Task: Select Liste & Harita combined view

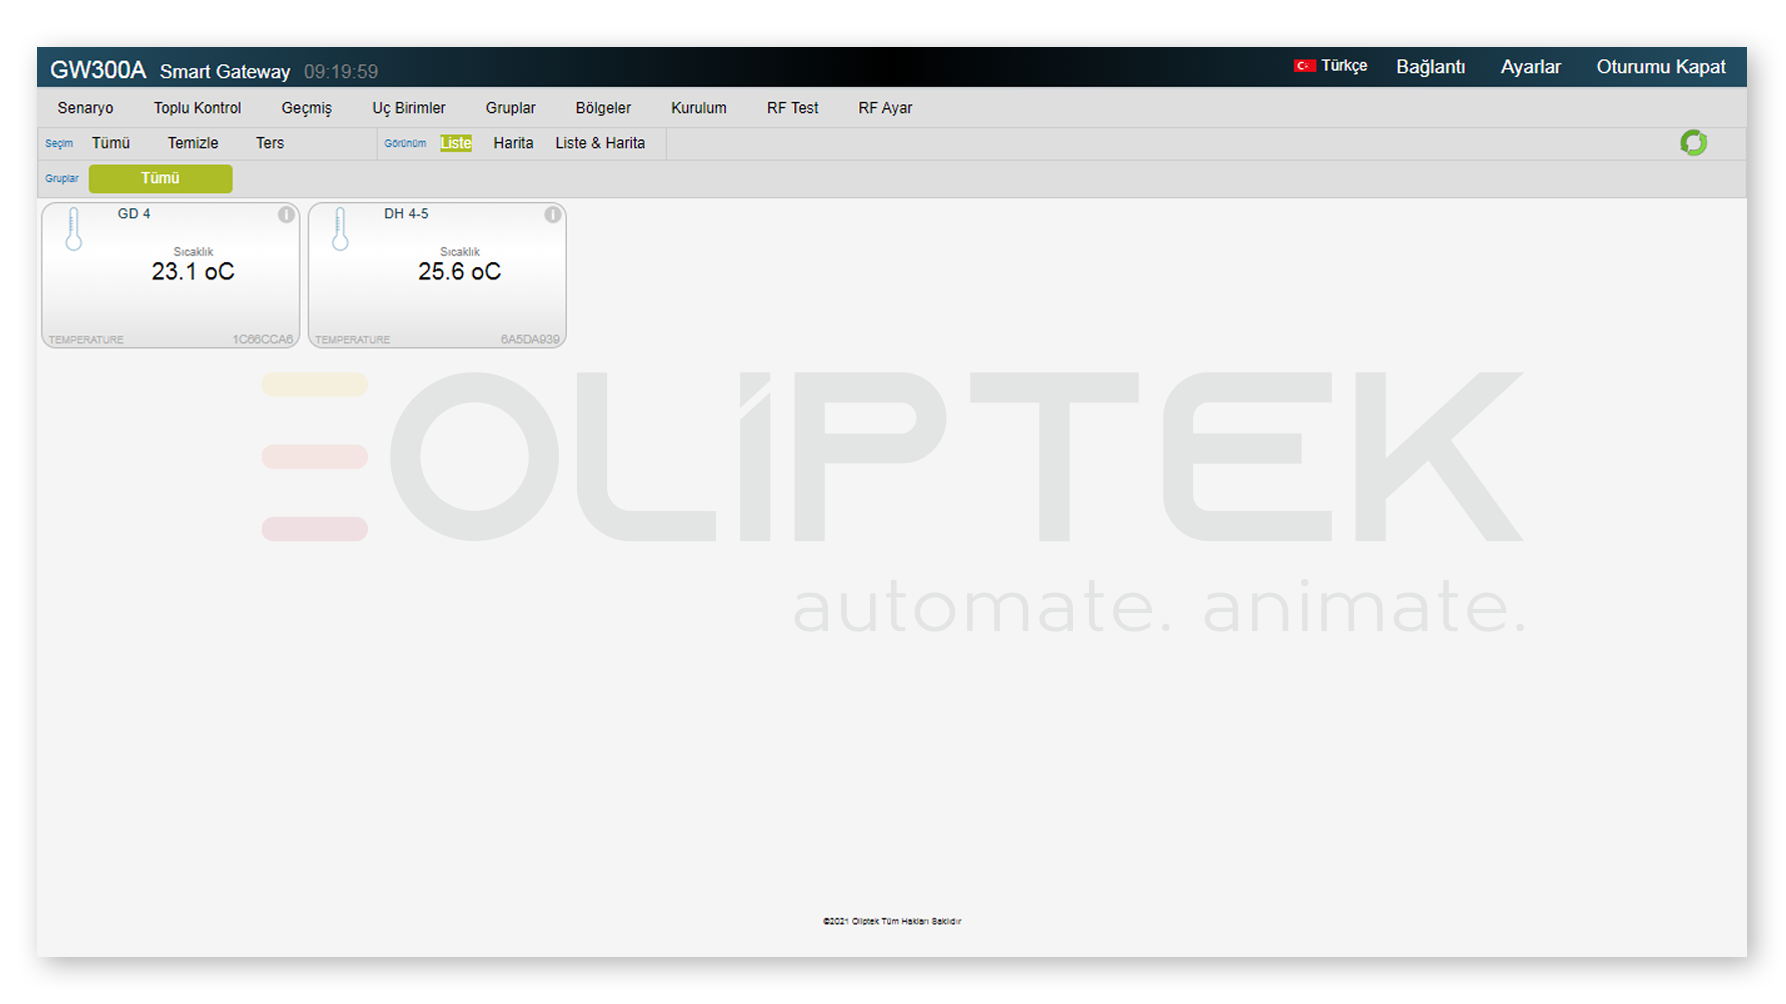Action: pos(600,143)
